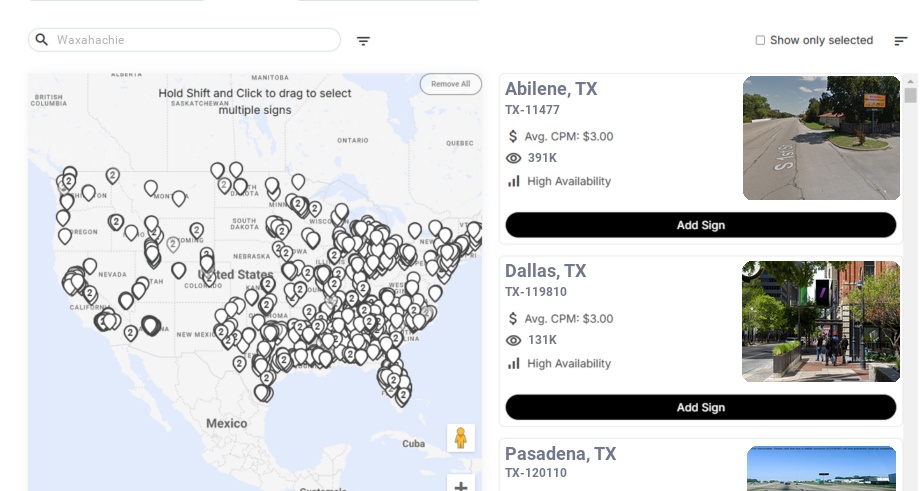
Task: Click the Abilene, TX listing title
Action: (x=551, y=89)
